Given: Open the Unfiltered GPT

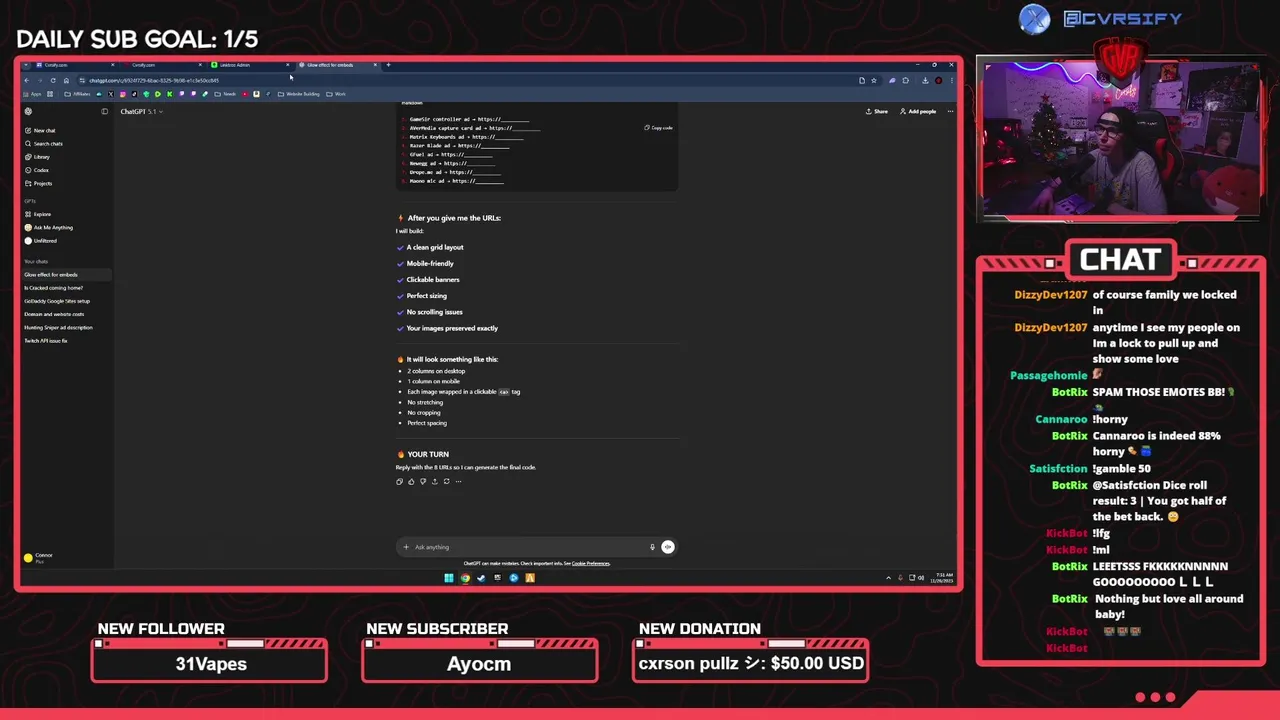Looking at the screenshot, I should point(41,241).
